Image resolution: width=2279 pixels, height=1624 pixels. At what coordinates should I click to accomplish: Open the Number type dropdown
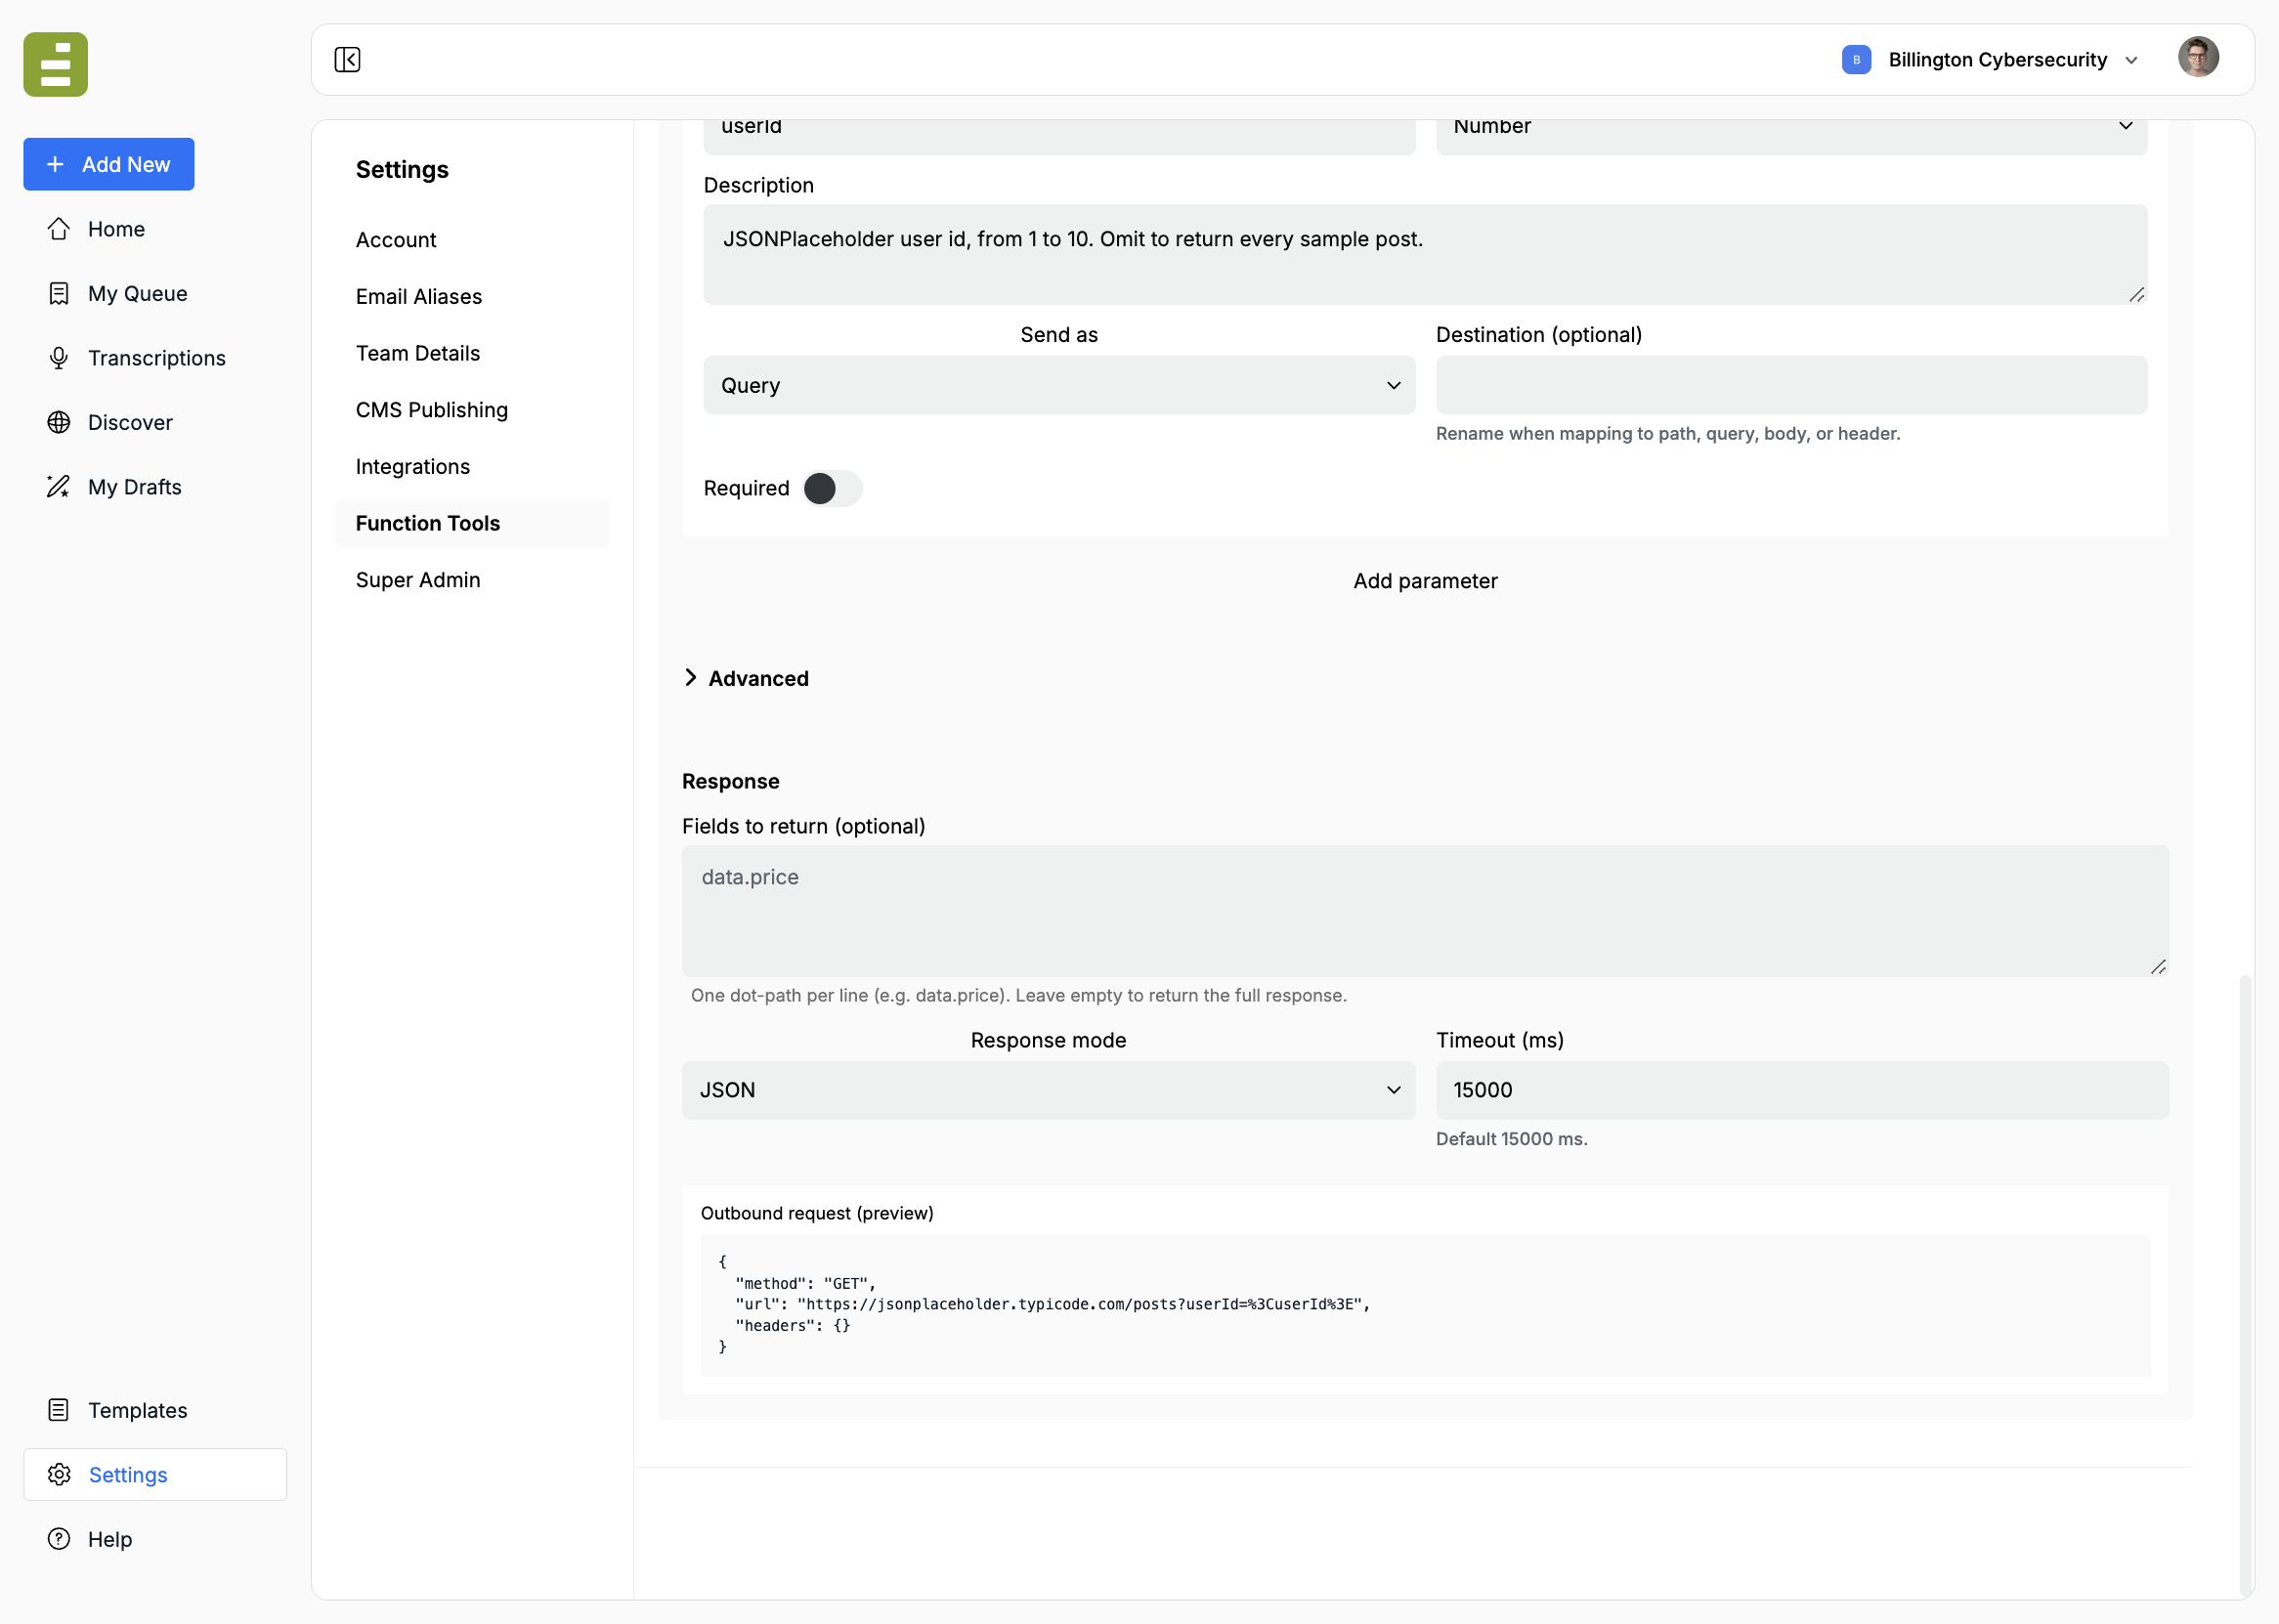pos(1791,136)
